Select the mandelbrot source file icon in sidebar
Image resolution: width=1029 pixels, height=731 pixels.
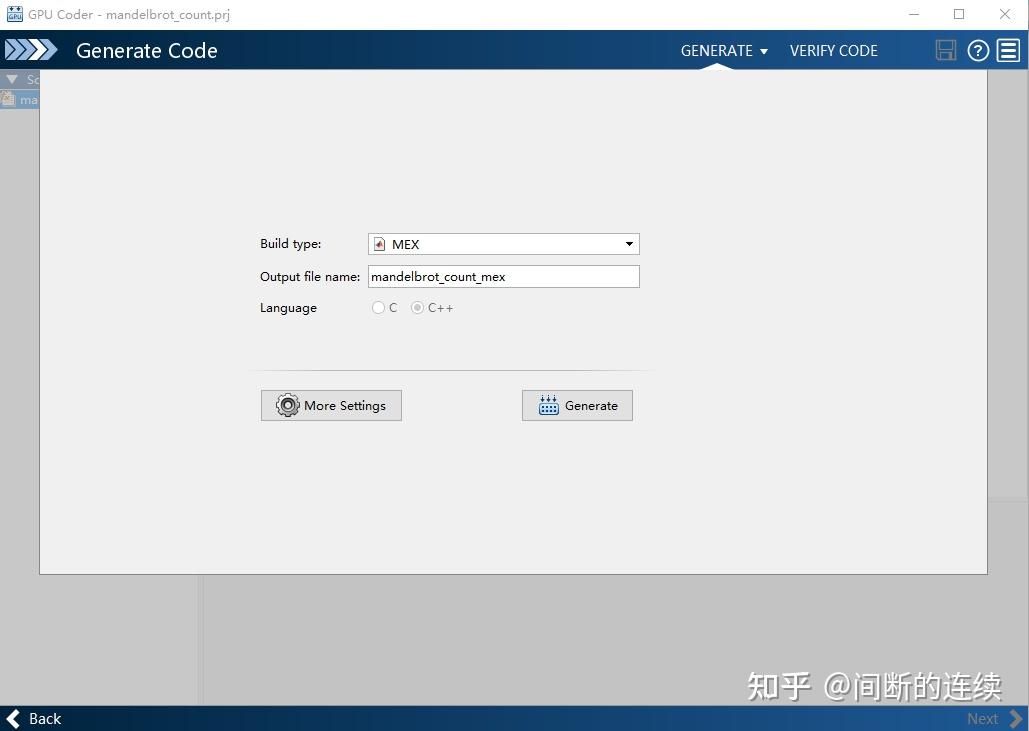9,99
